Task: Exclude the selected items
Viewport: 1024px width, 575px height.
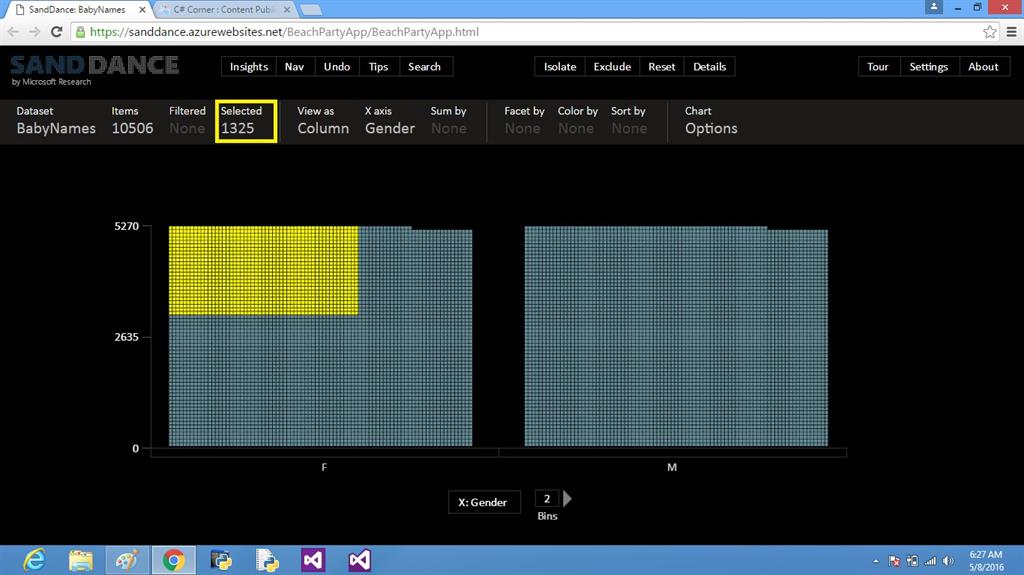Action: 613,67
